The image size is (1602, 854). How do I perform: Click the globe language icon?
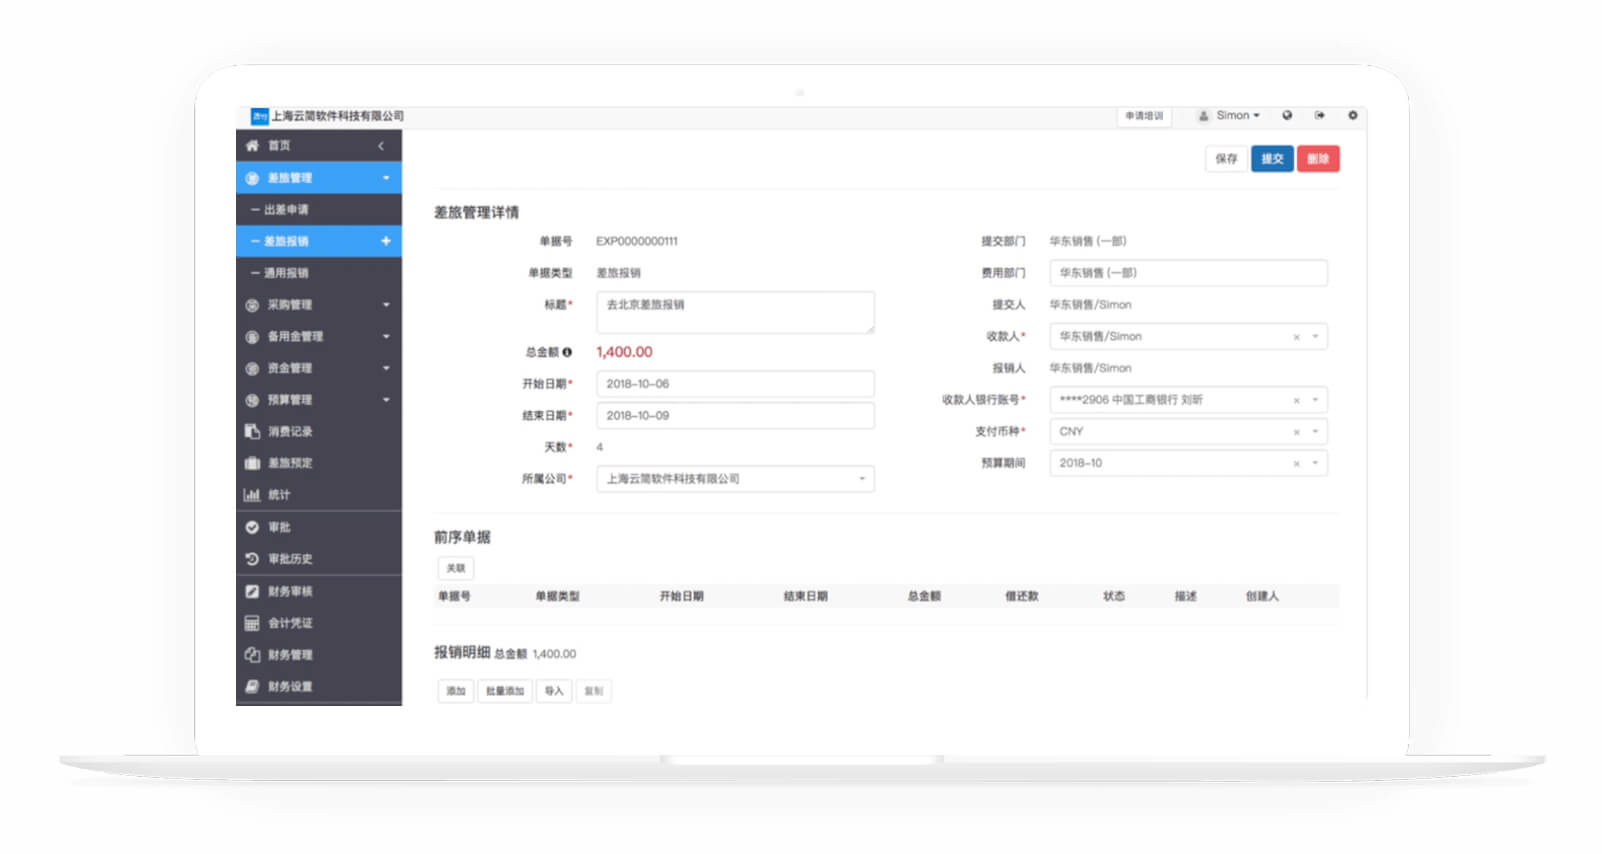point(1287,116)
